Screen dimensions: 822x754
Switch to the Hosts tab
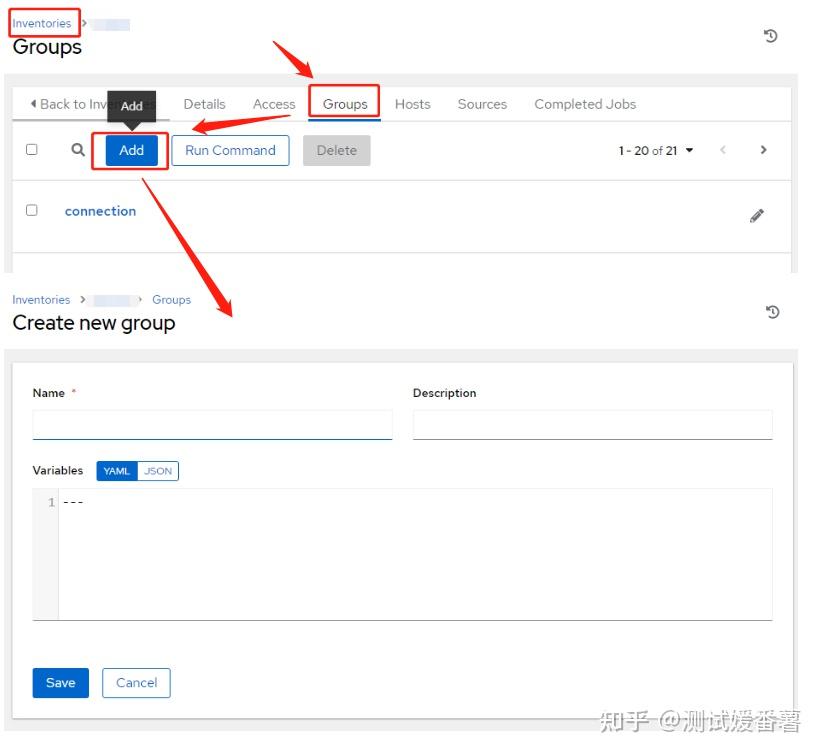[412, 104]
